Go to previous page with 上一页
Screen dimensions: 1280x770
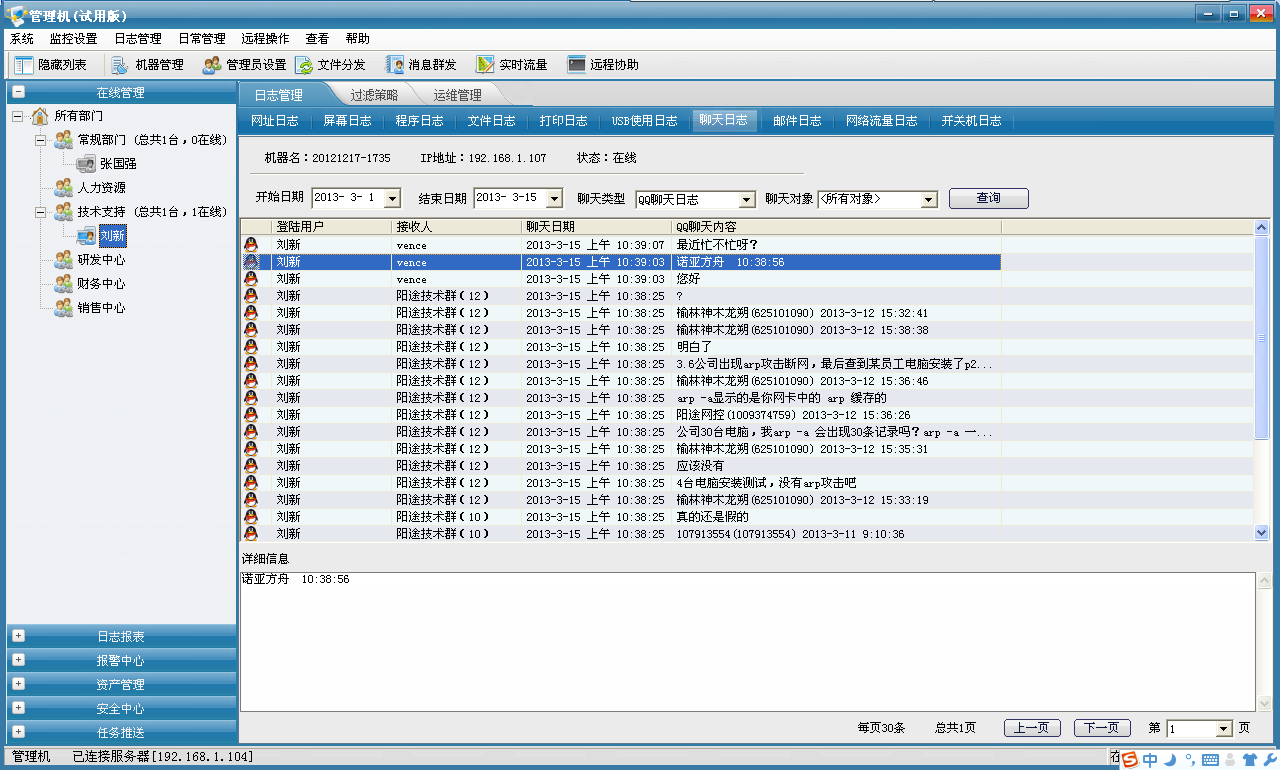1032,728
